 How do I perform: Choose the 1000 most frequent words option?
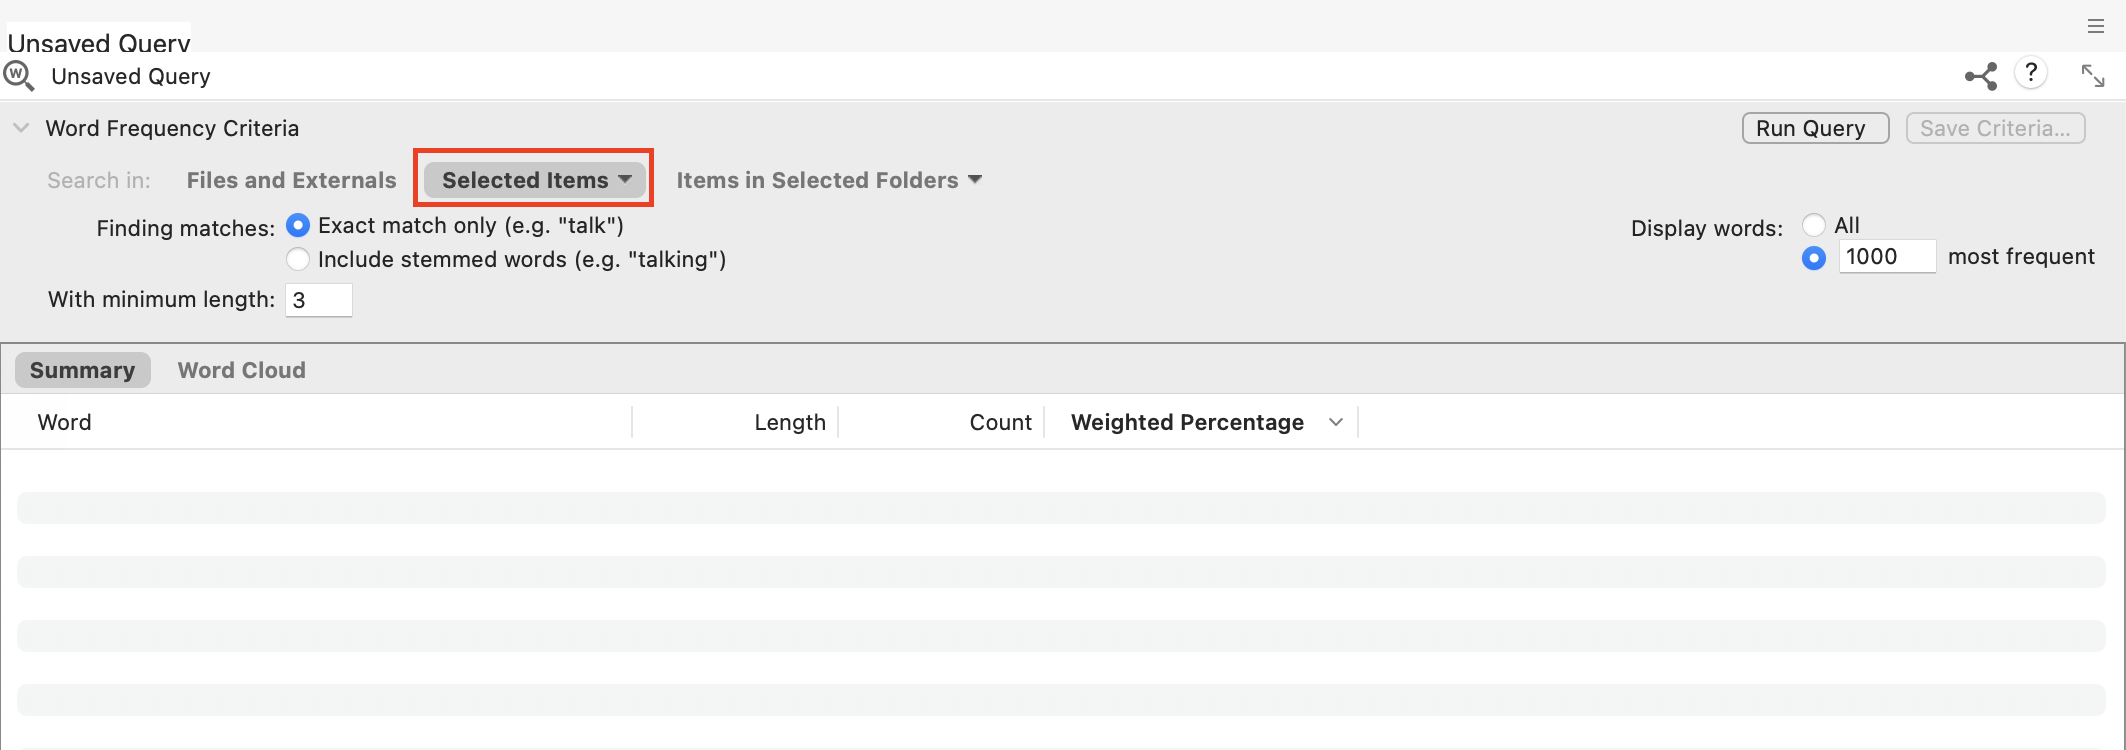(1813, 258)
